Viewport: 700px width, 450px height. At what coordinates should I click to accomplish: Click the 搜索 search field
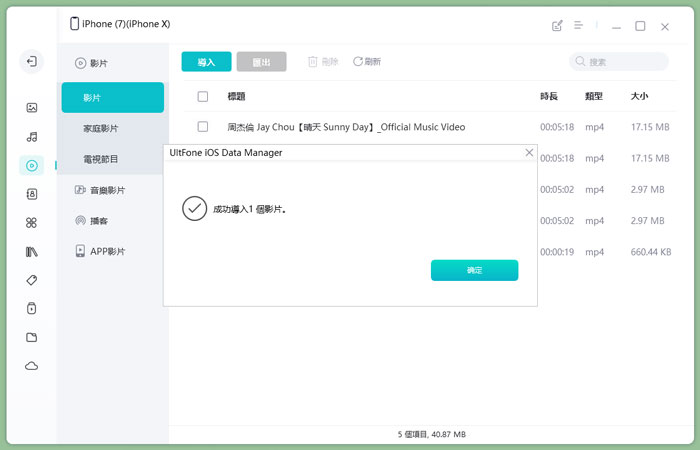[620, 62]
